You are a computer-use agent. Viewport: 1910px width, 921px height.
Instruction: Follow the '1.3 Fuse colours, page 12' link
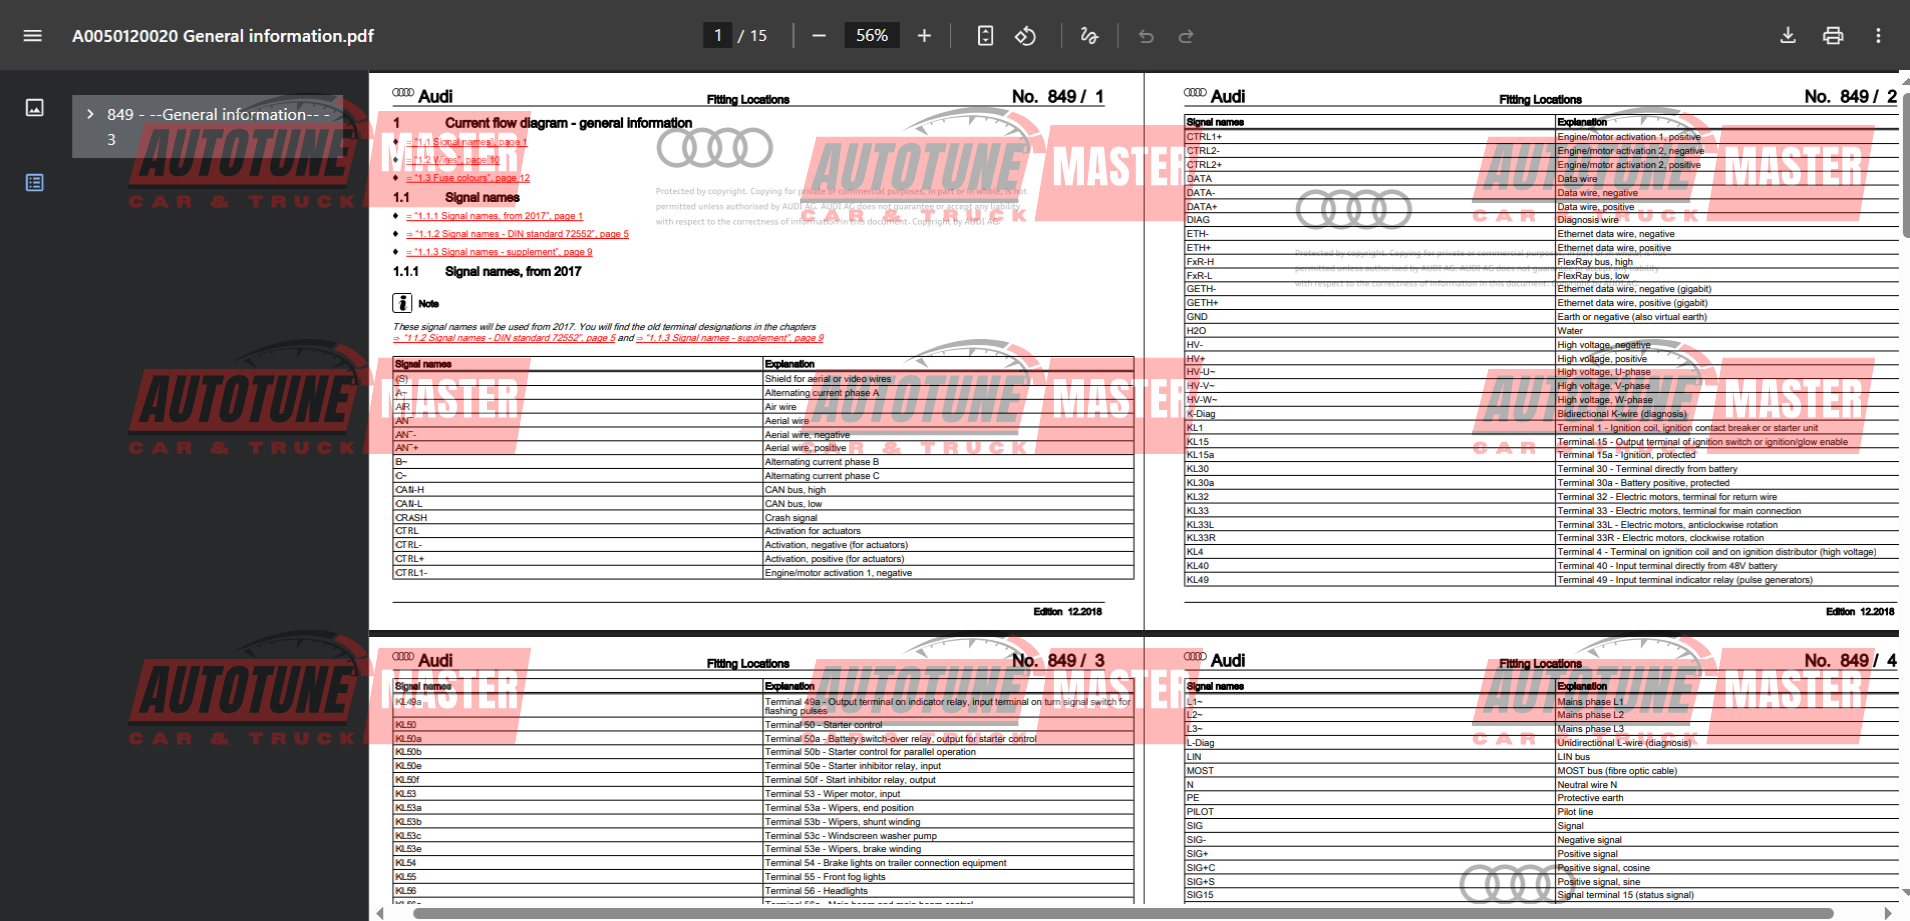coord(470,177)
